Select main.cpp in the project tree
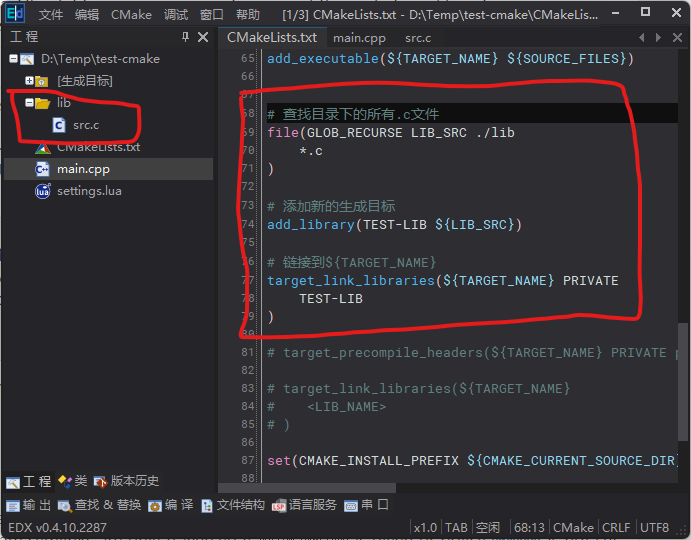This screenshot has height=540, width=691. coord(83,169)
